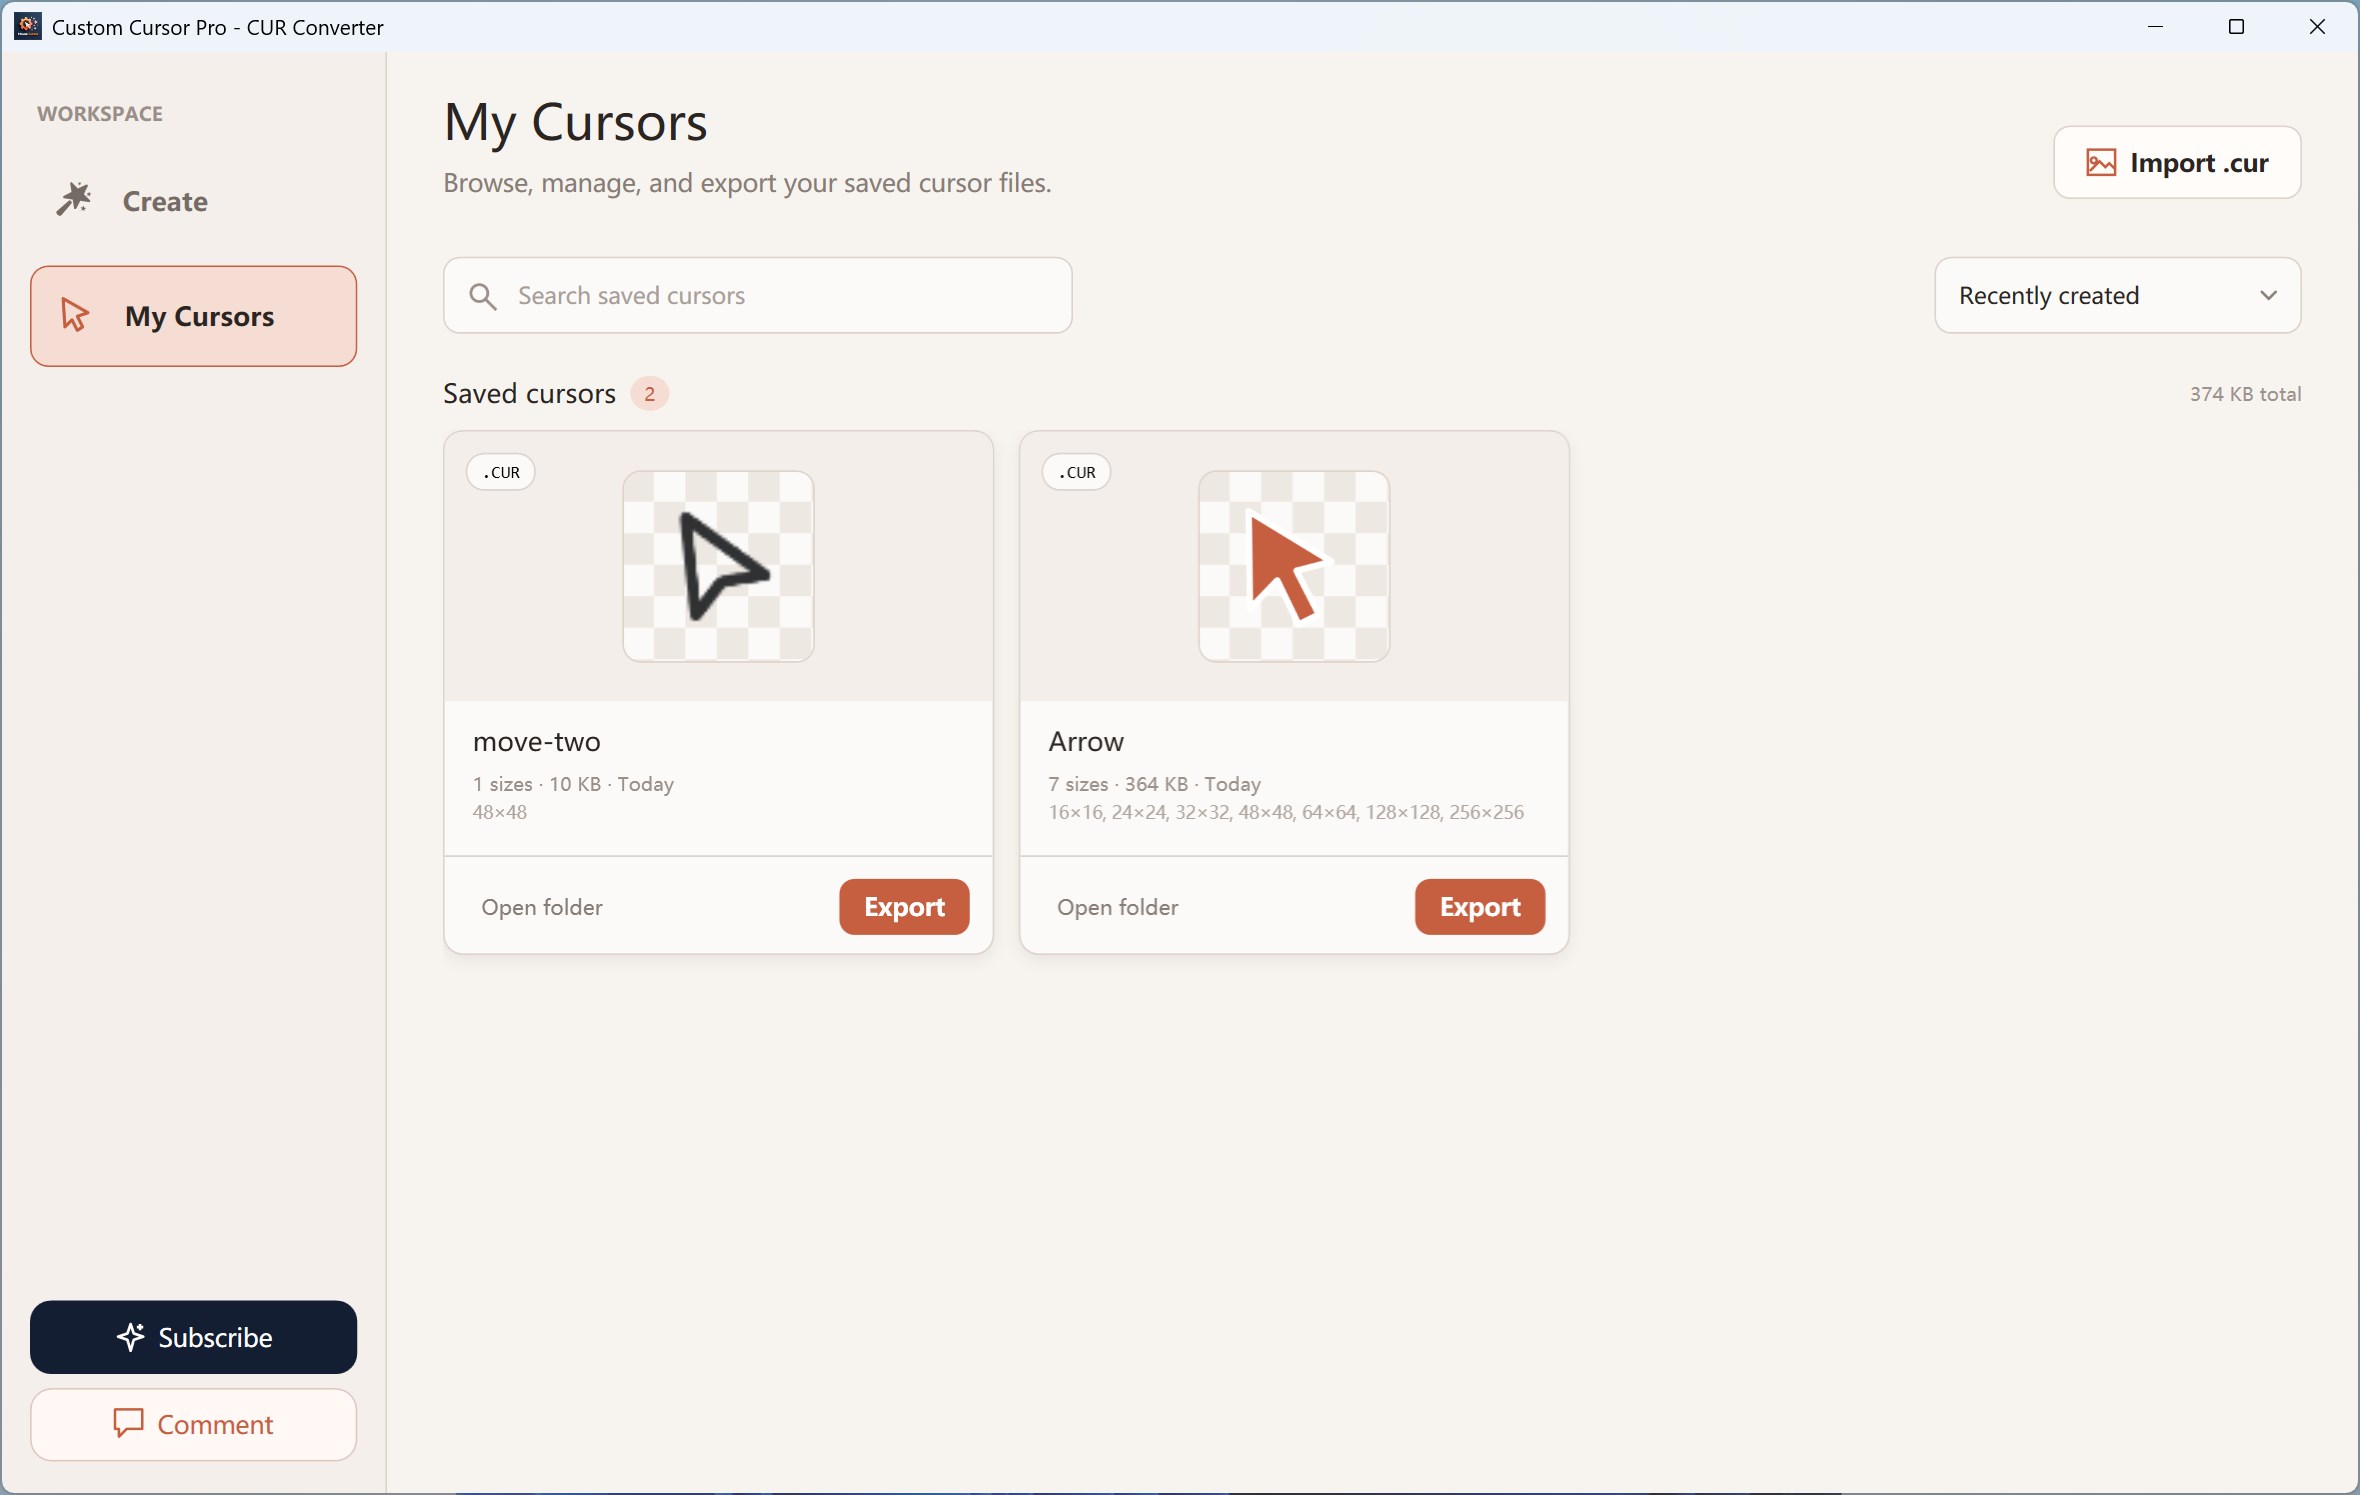Screen dimensions: 2360x1495
Task: Maximize the Custom Cursor Pro window
Action: click(x=2236, y=26)
